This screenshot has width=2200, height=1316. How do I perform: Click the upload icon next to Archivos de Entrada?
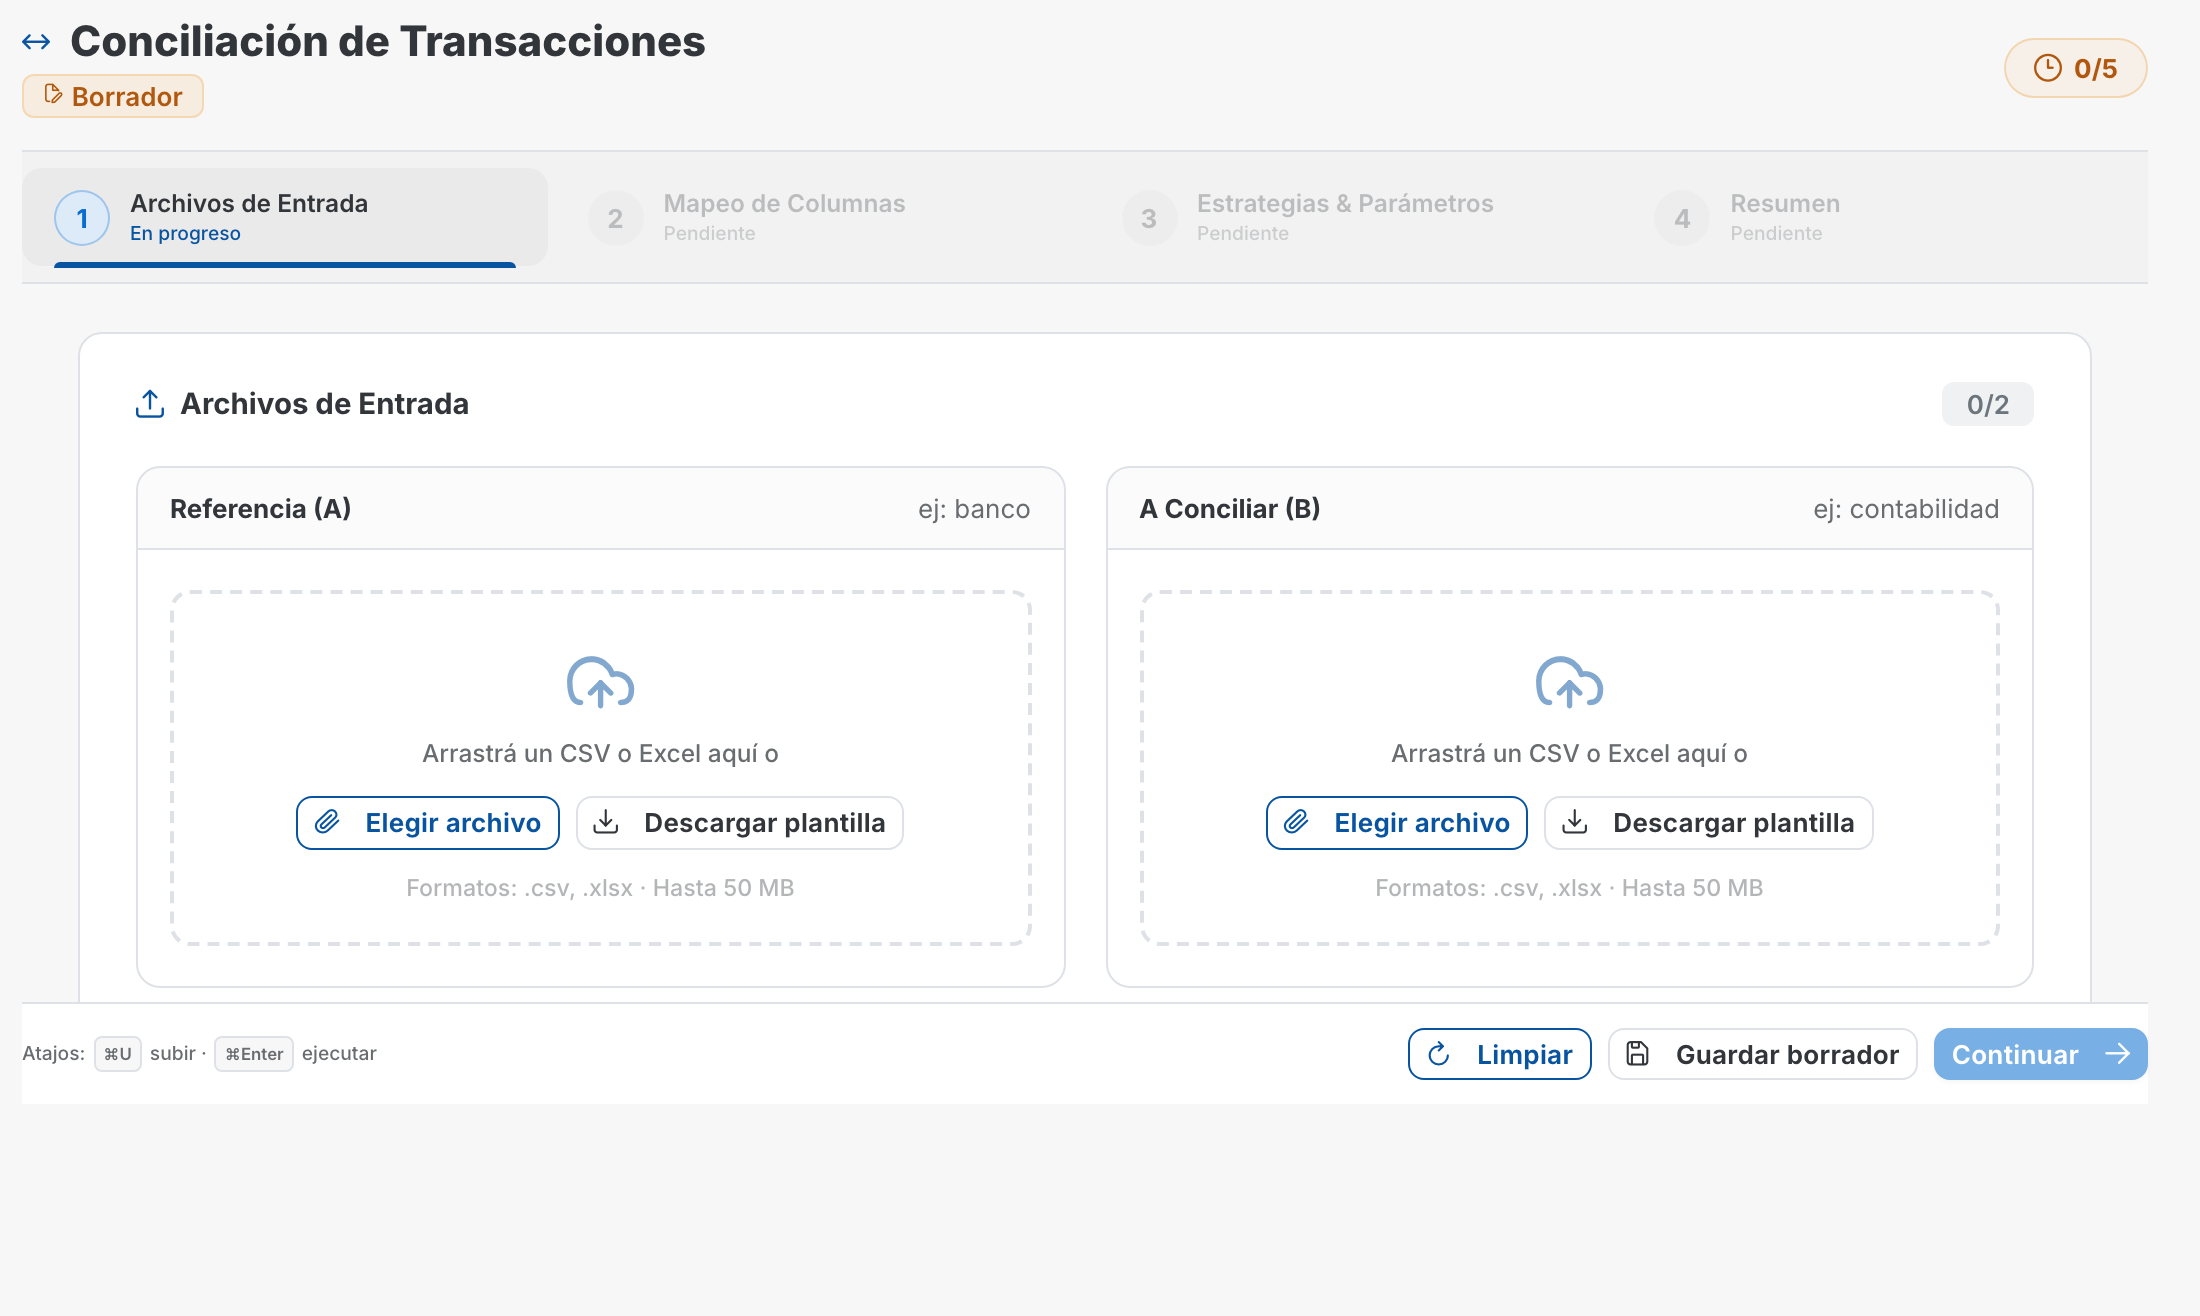pyautogui.click(x=149, y=403)
